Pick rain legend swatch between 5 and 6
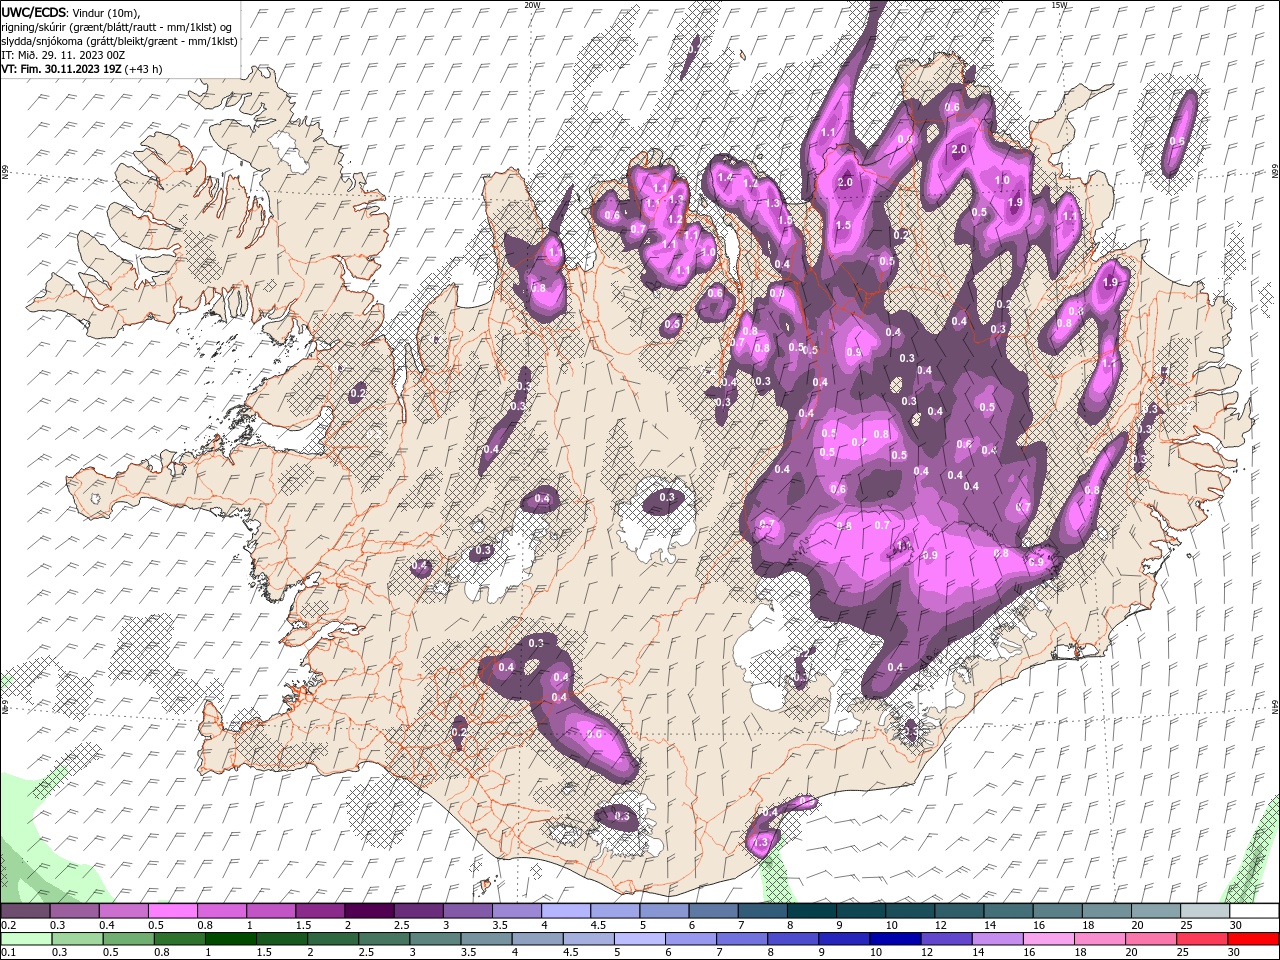 641,939
